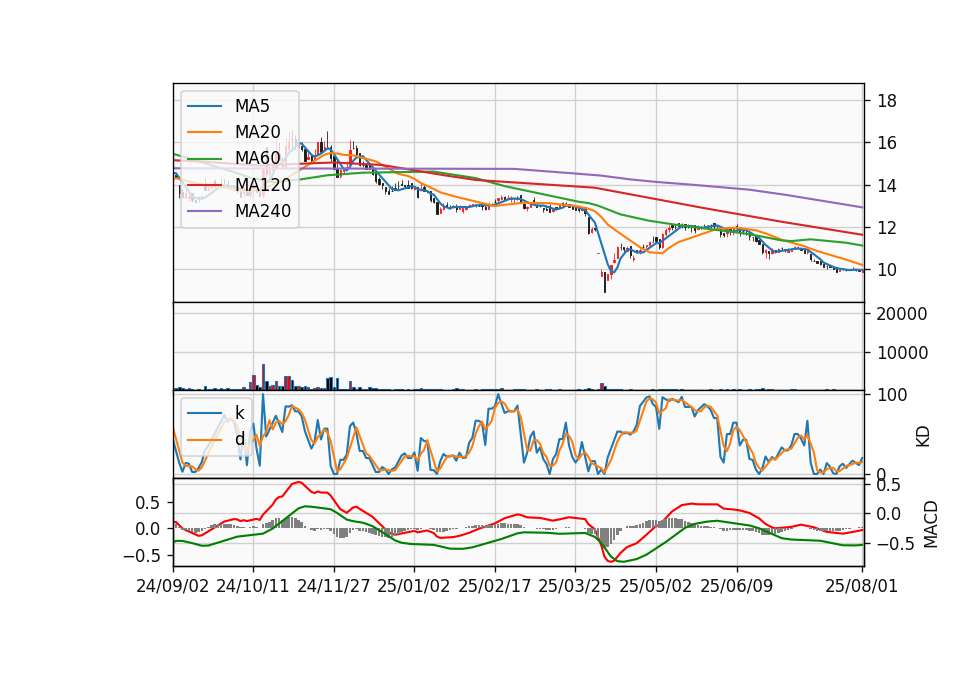The image size is (960, 690).
Task: Click the 25/03/25 date axis label
Action: coord(575,586)
